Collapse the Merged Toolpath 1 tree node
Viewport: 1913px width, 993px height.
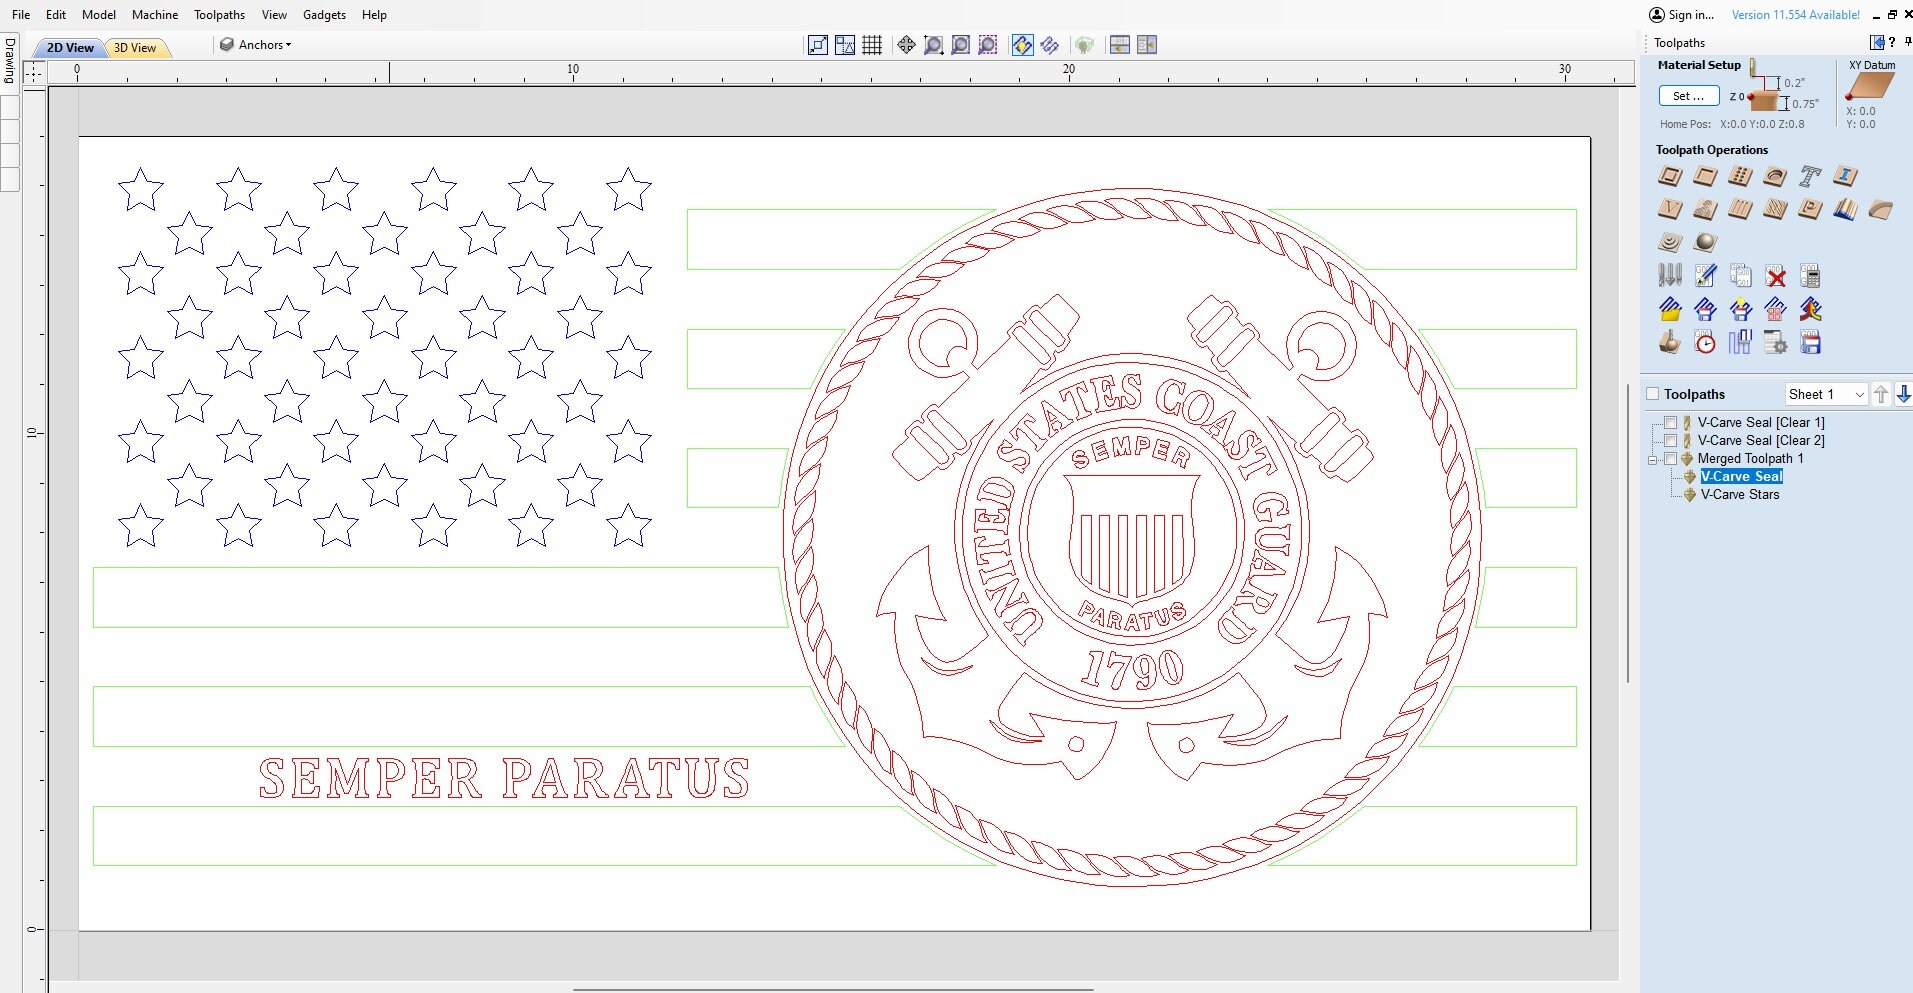tap(1652, 460)
